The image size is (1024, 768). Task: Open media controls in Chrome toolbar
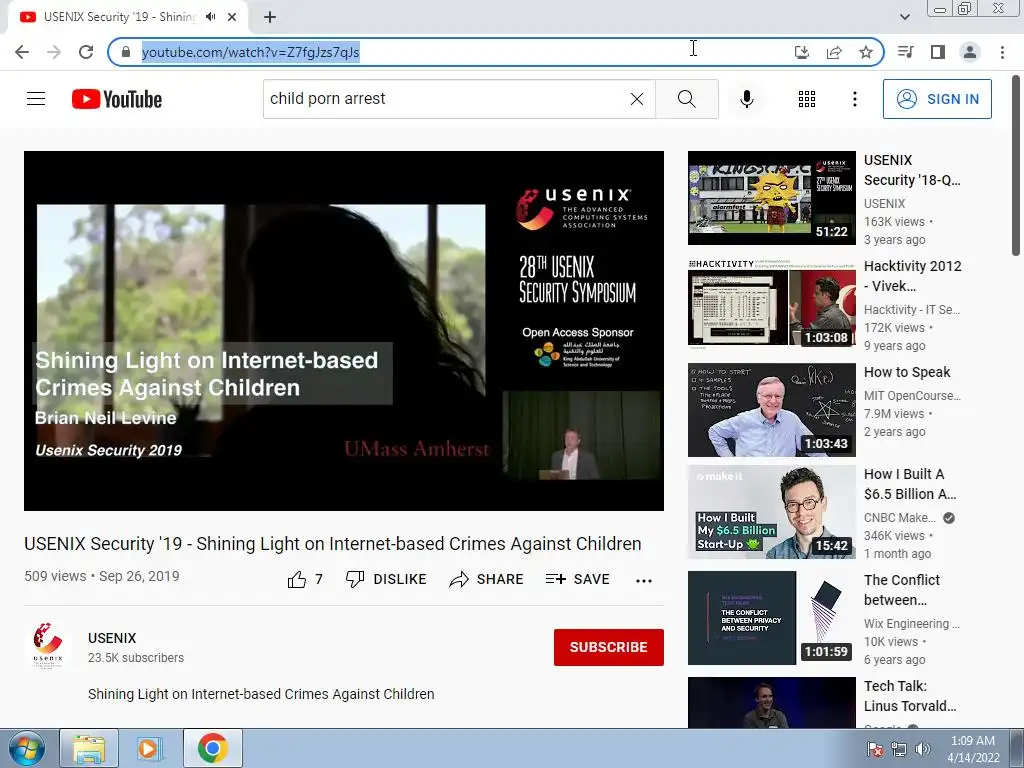pyautogui.click(x=906, y=52)
